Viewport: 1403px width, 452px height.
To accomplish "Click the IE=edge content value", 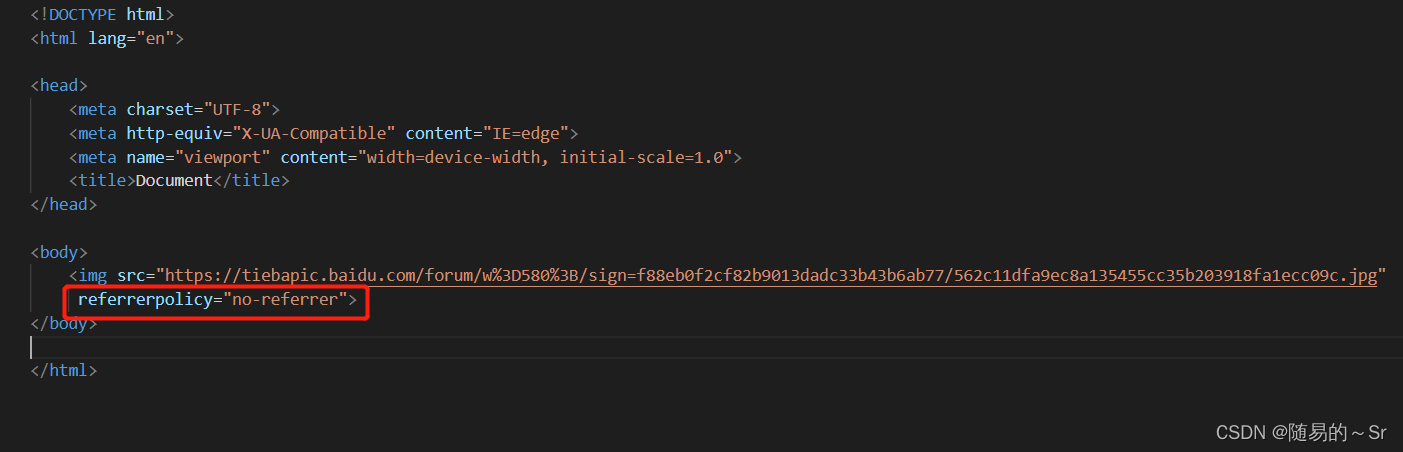I will click(525, 133).
